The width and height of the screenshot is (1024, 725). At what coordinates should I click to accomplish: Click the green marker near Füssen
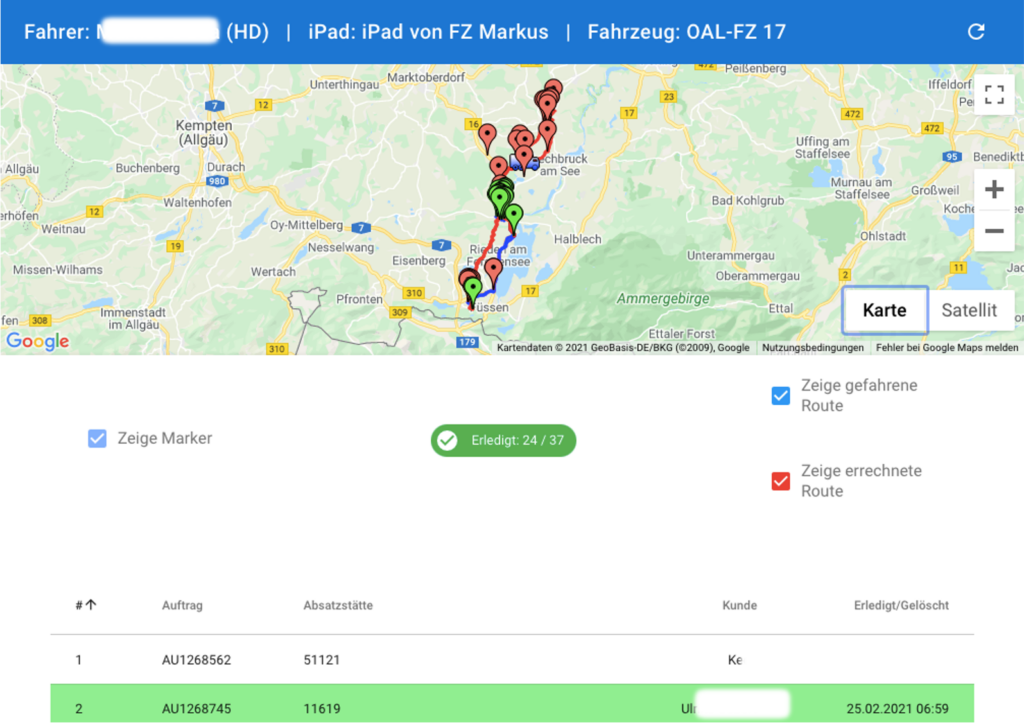point(473,290)
